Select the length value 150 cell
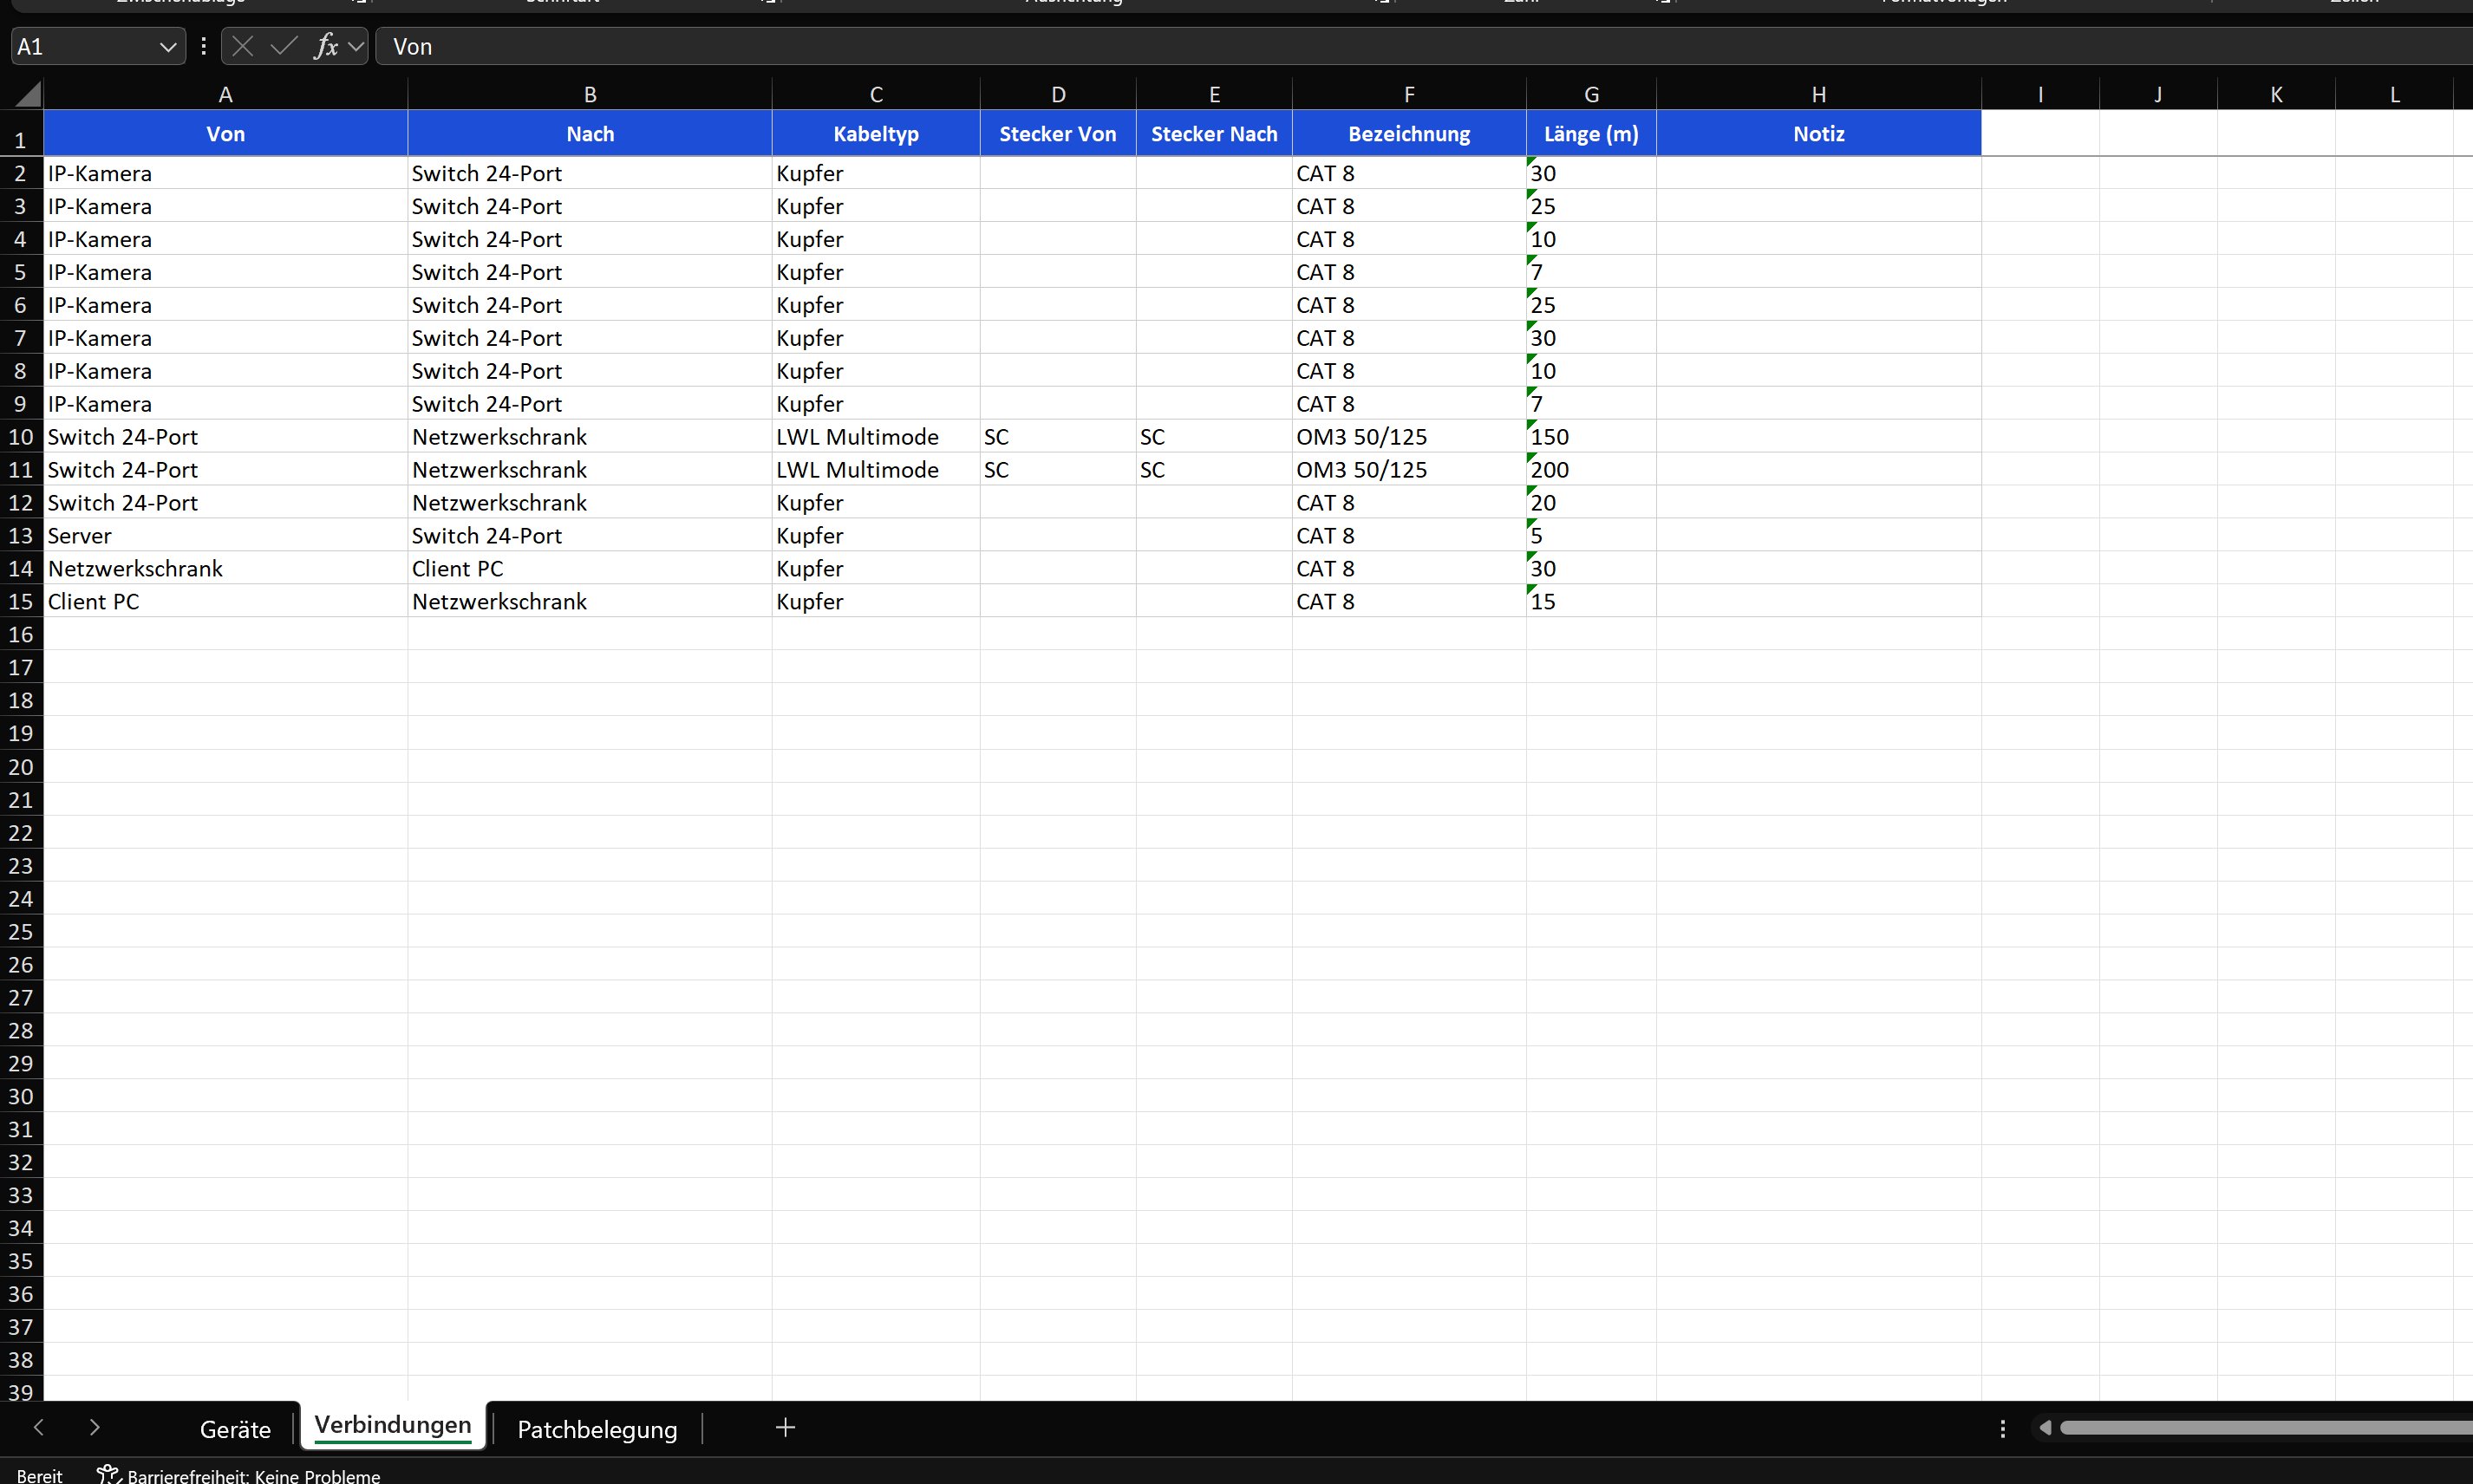This screenshot has height=1484, width=2473. pyautogui.click(x=1592, y=437)
